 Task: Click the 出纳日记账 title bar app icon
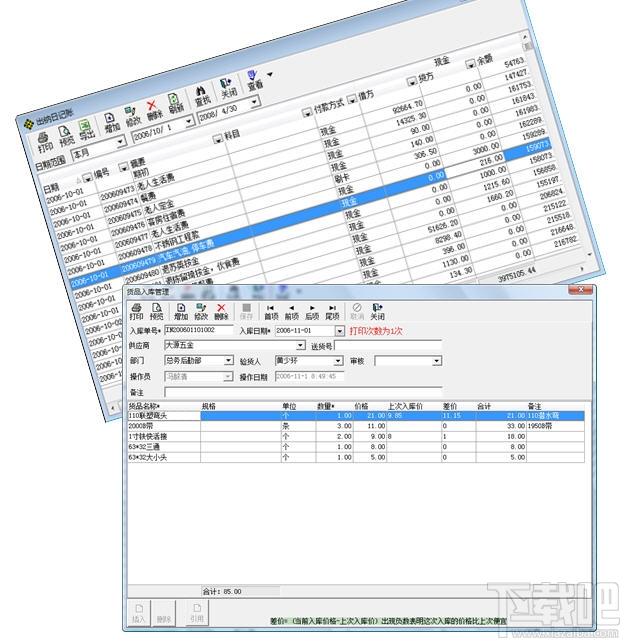point(28,124)
